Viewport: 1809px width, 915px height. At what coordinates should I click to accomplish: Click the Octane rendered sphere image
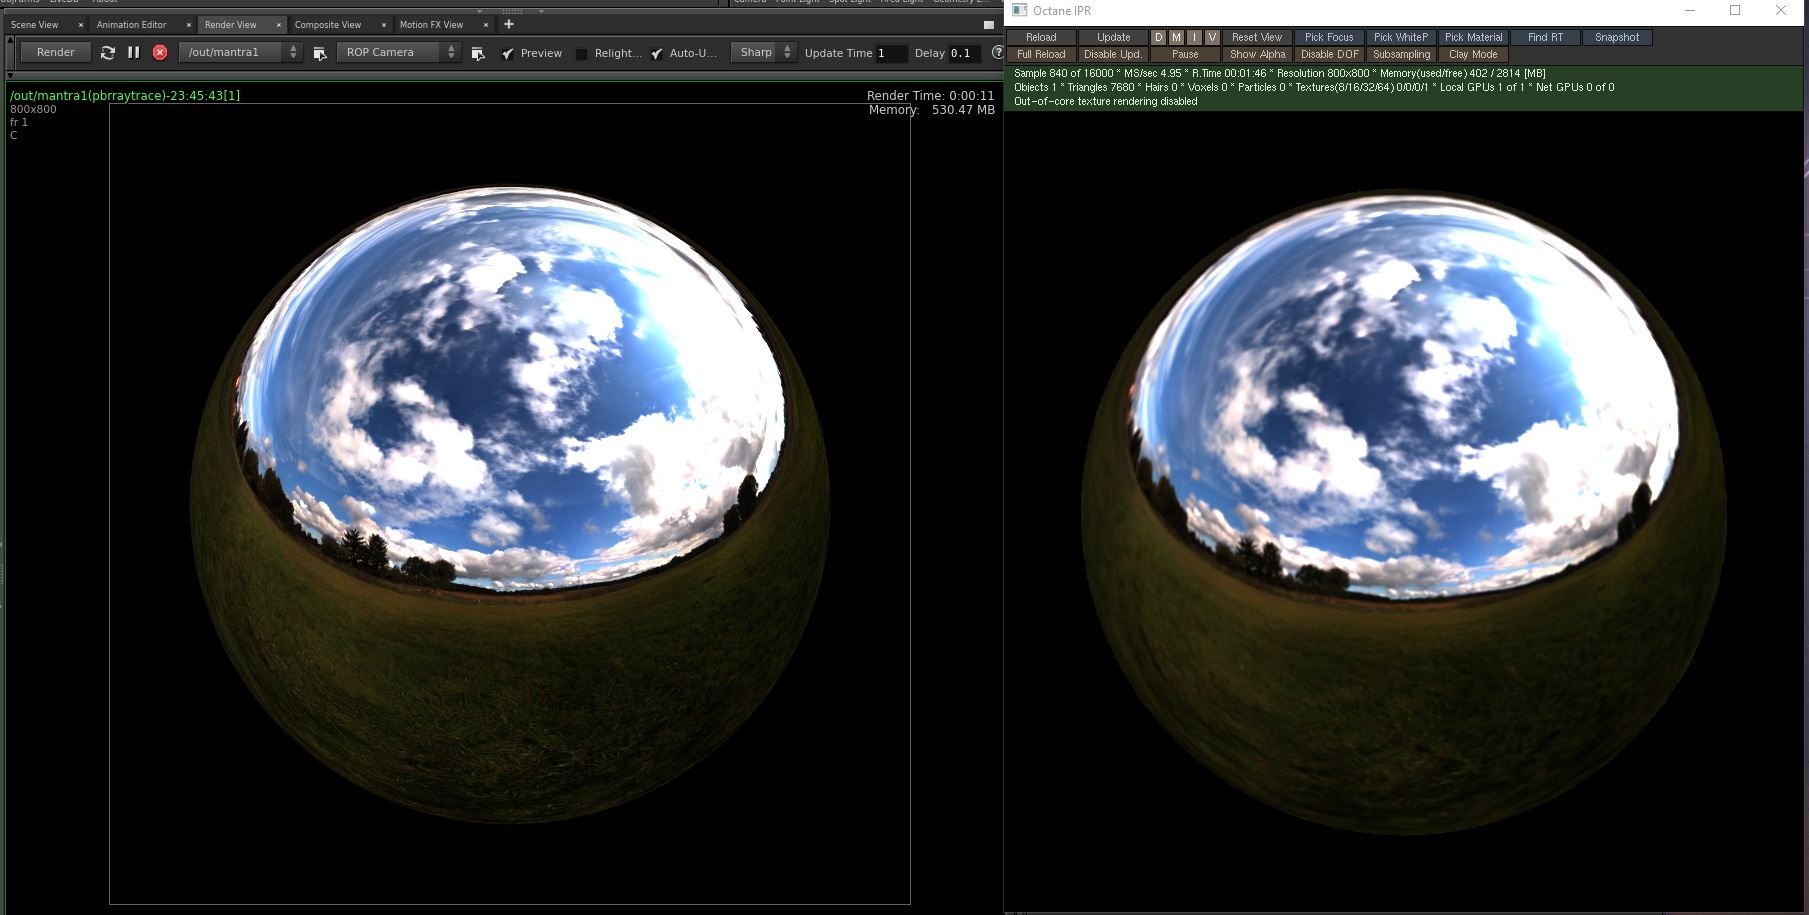pos(1404,510)
